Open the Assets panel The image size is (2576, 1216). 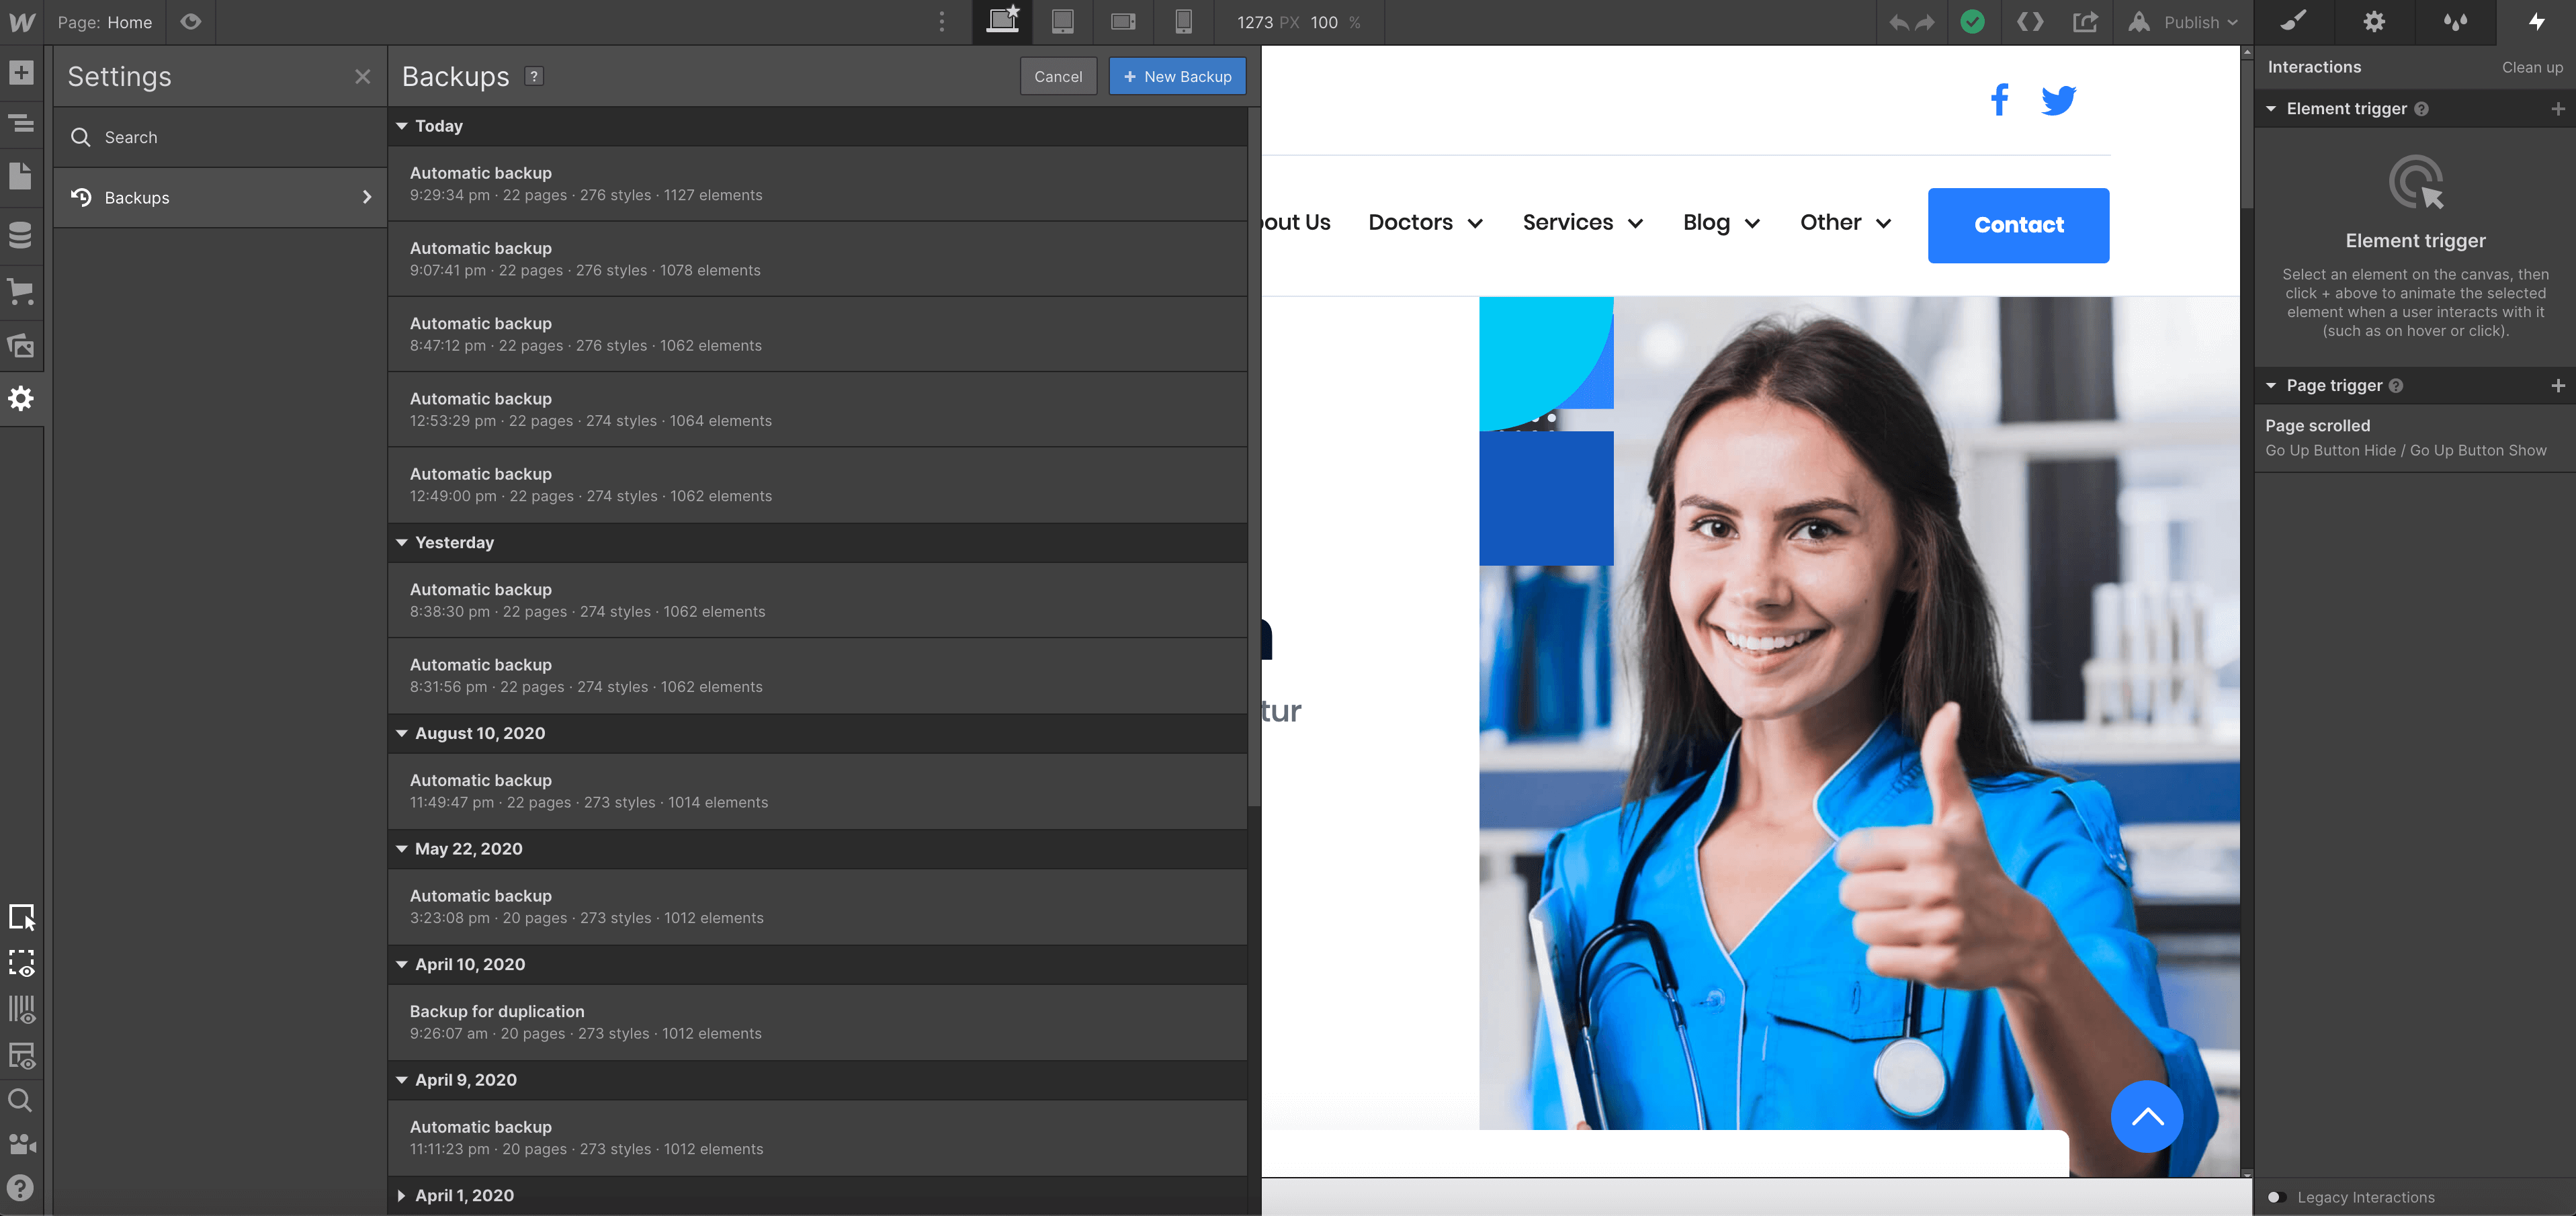tap(22, 345)
